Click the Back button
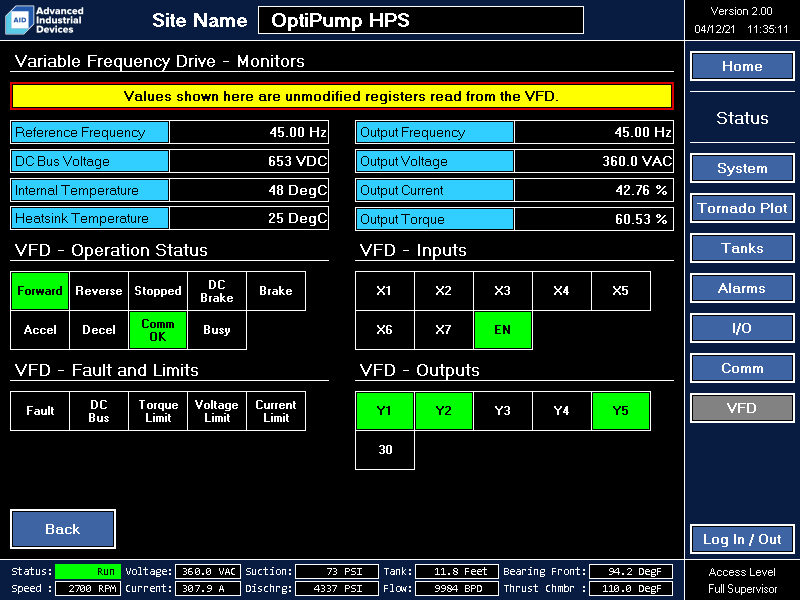The image size is (800, 600). [x=63, y=529]
